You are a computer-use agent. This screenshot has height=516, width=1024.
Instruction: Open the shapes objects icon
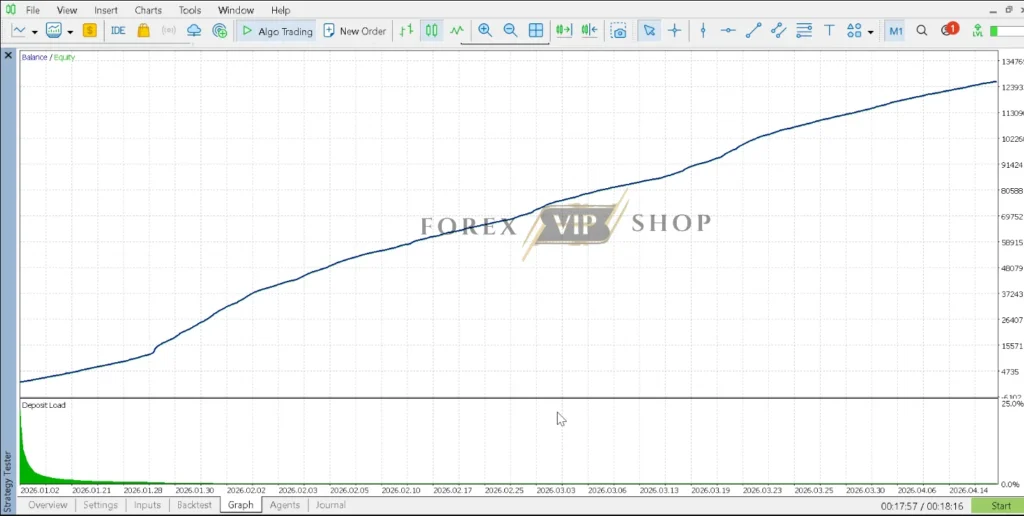coord(854,31)
